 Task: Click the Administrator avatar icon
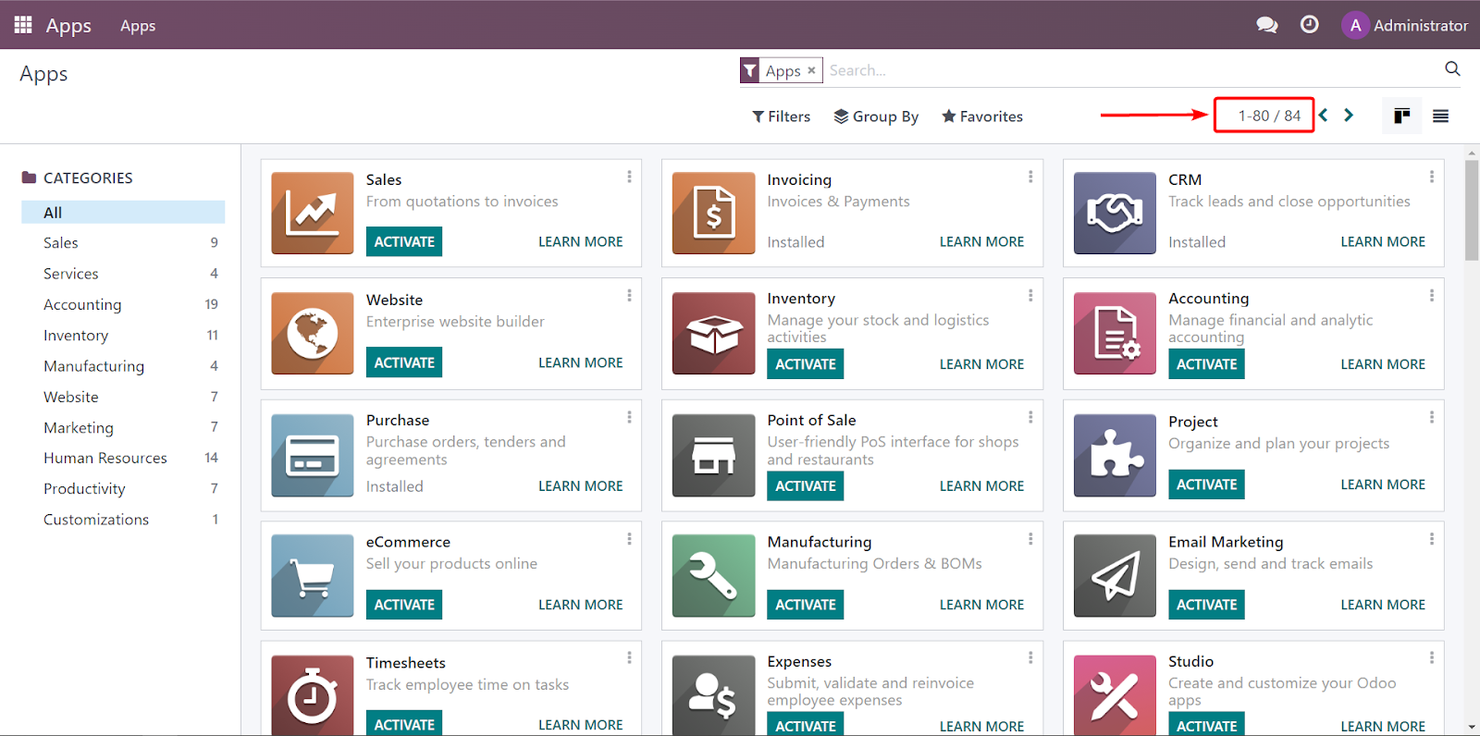1355,26
